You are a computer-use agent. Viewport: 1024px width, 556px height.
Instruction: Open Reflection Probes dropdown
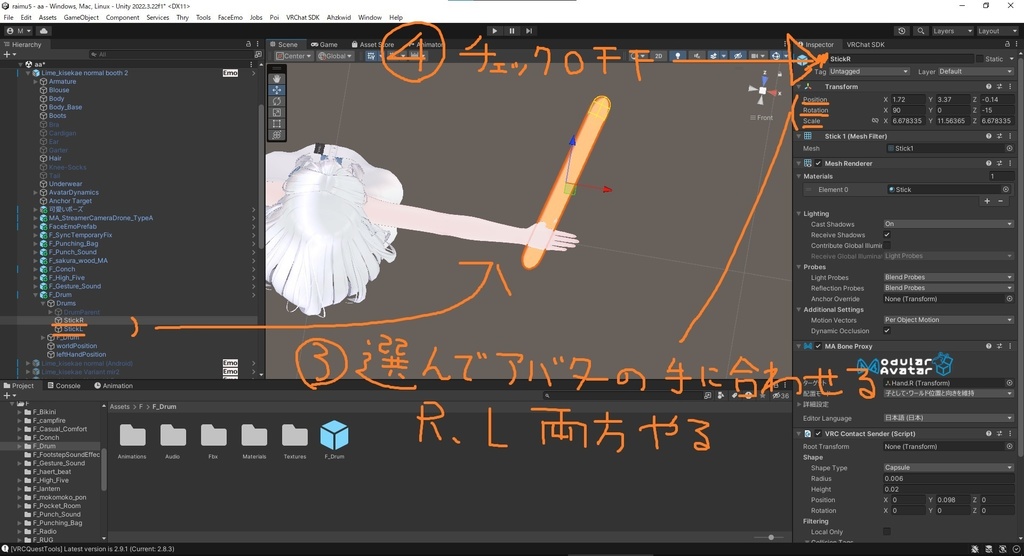tap(948, 288)
